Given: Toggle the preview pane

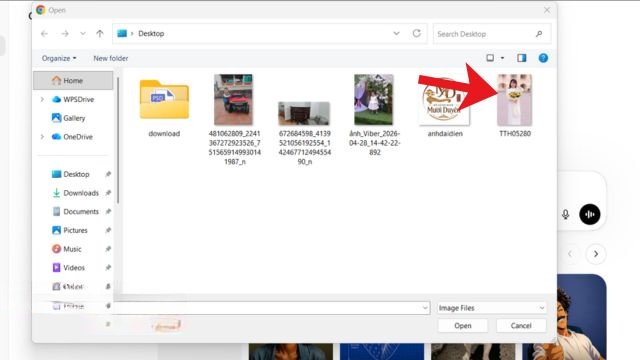Looking at the screenshot, I should tap(522, 58).
